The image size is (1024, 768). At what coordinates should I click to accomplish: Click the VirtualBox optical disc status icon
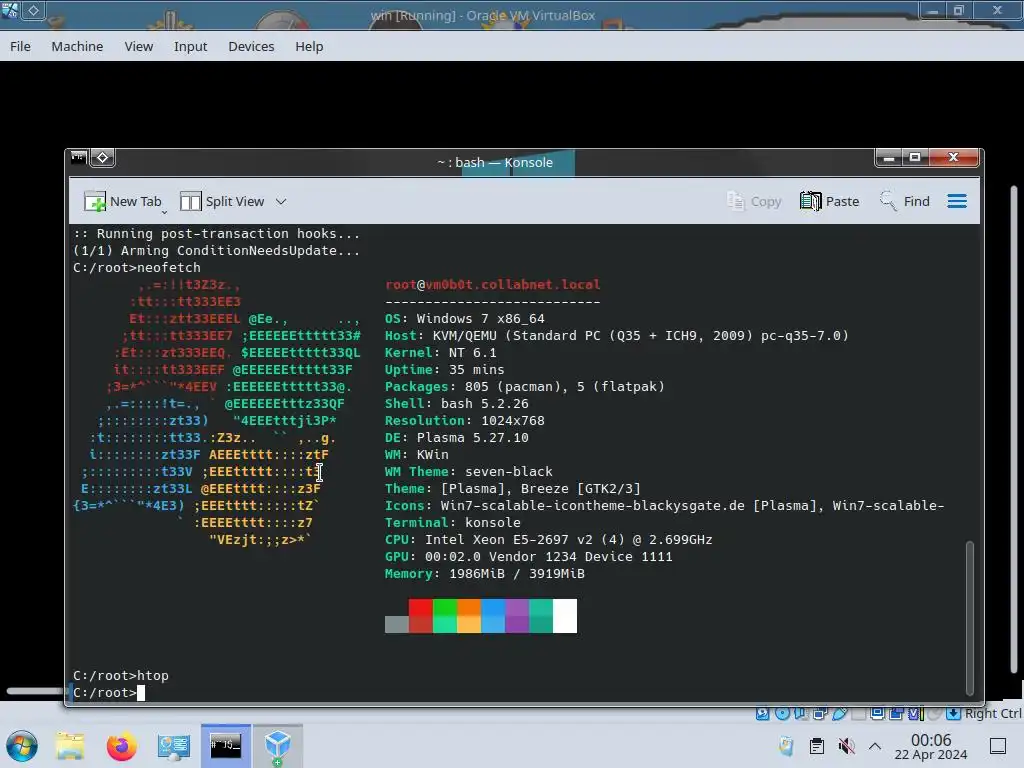tap(782, 713)
